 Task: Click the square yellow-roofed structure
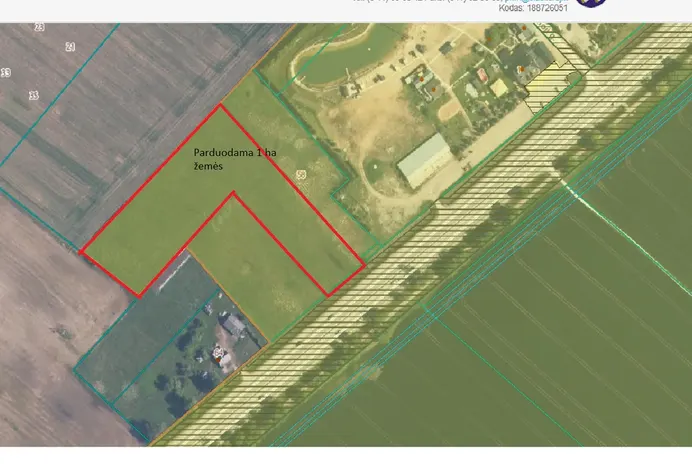(499, 87)
